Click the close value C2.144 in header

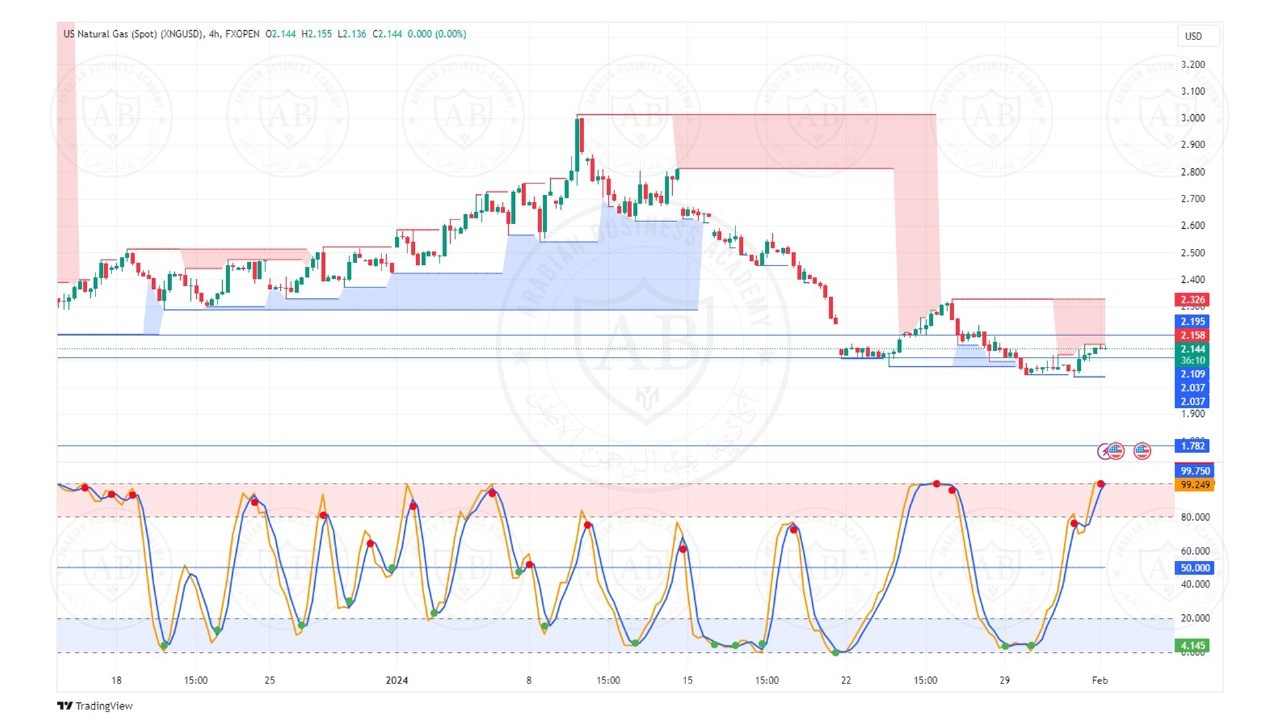387,34
